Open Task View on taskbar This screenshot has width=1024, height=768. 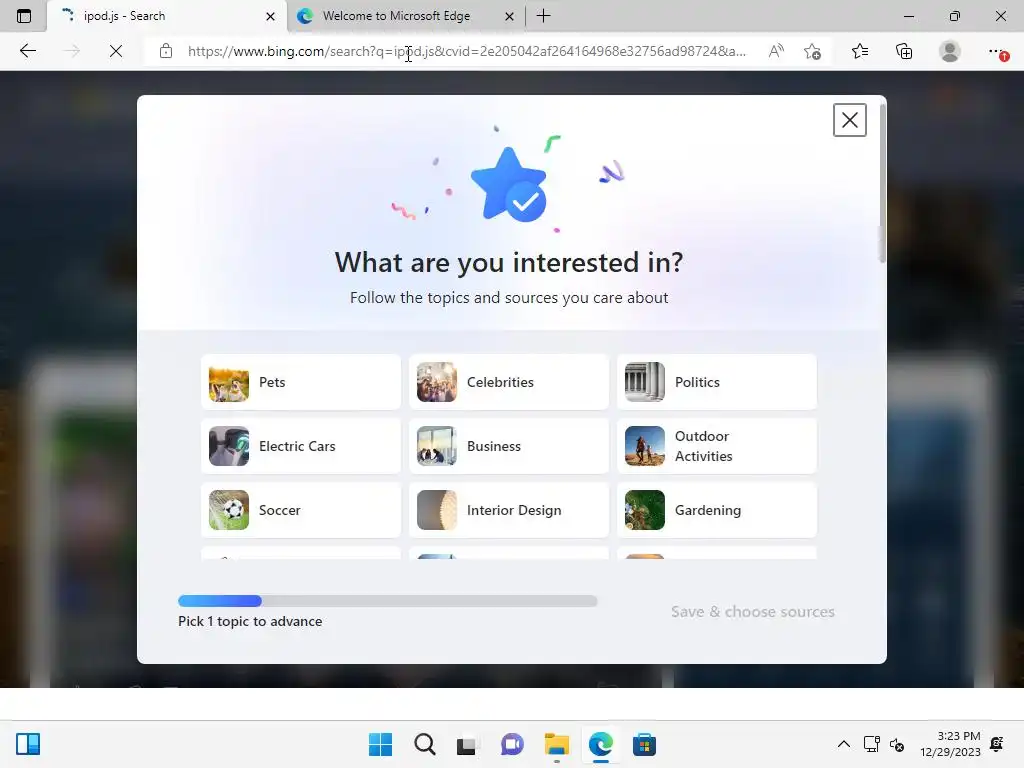click(466, 744)
